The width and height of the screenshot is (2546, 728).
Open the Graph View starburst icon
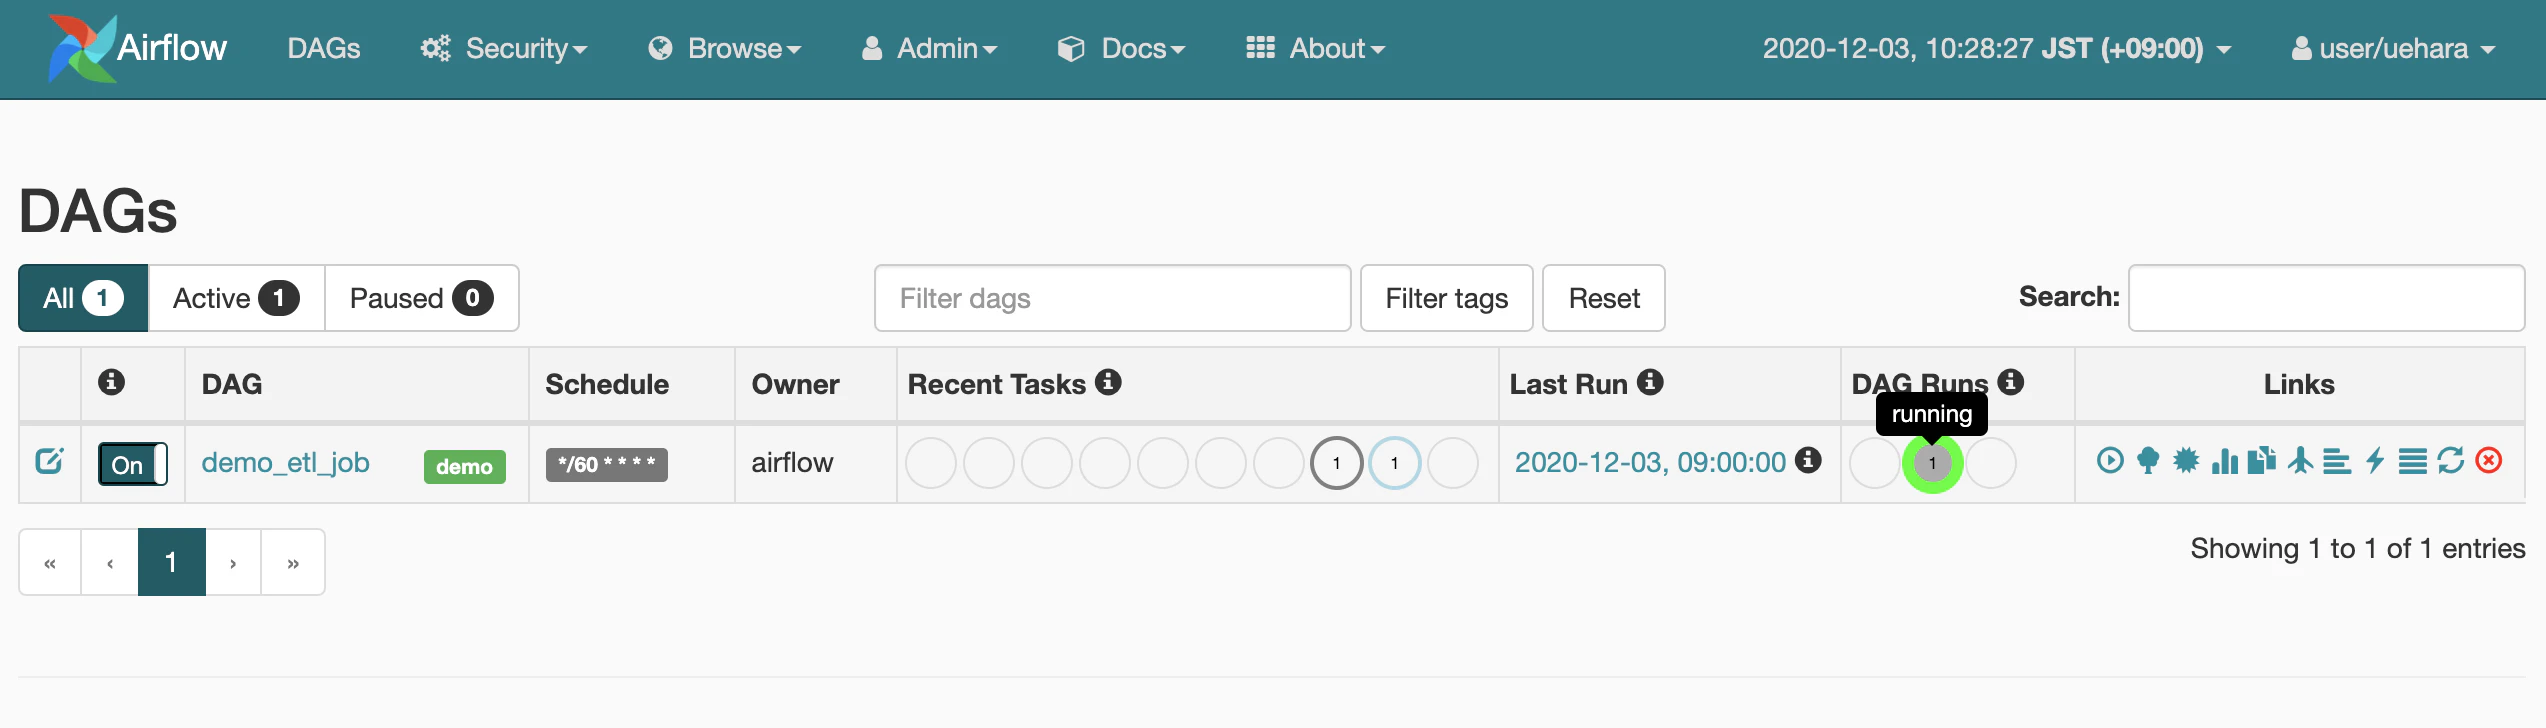coord(2186,461)
